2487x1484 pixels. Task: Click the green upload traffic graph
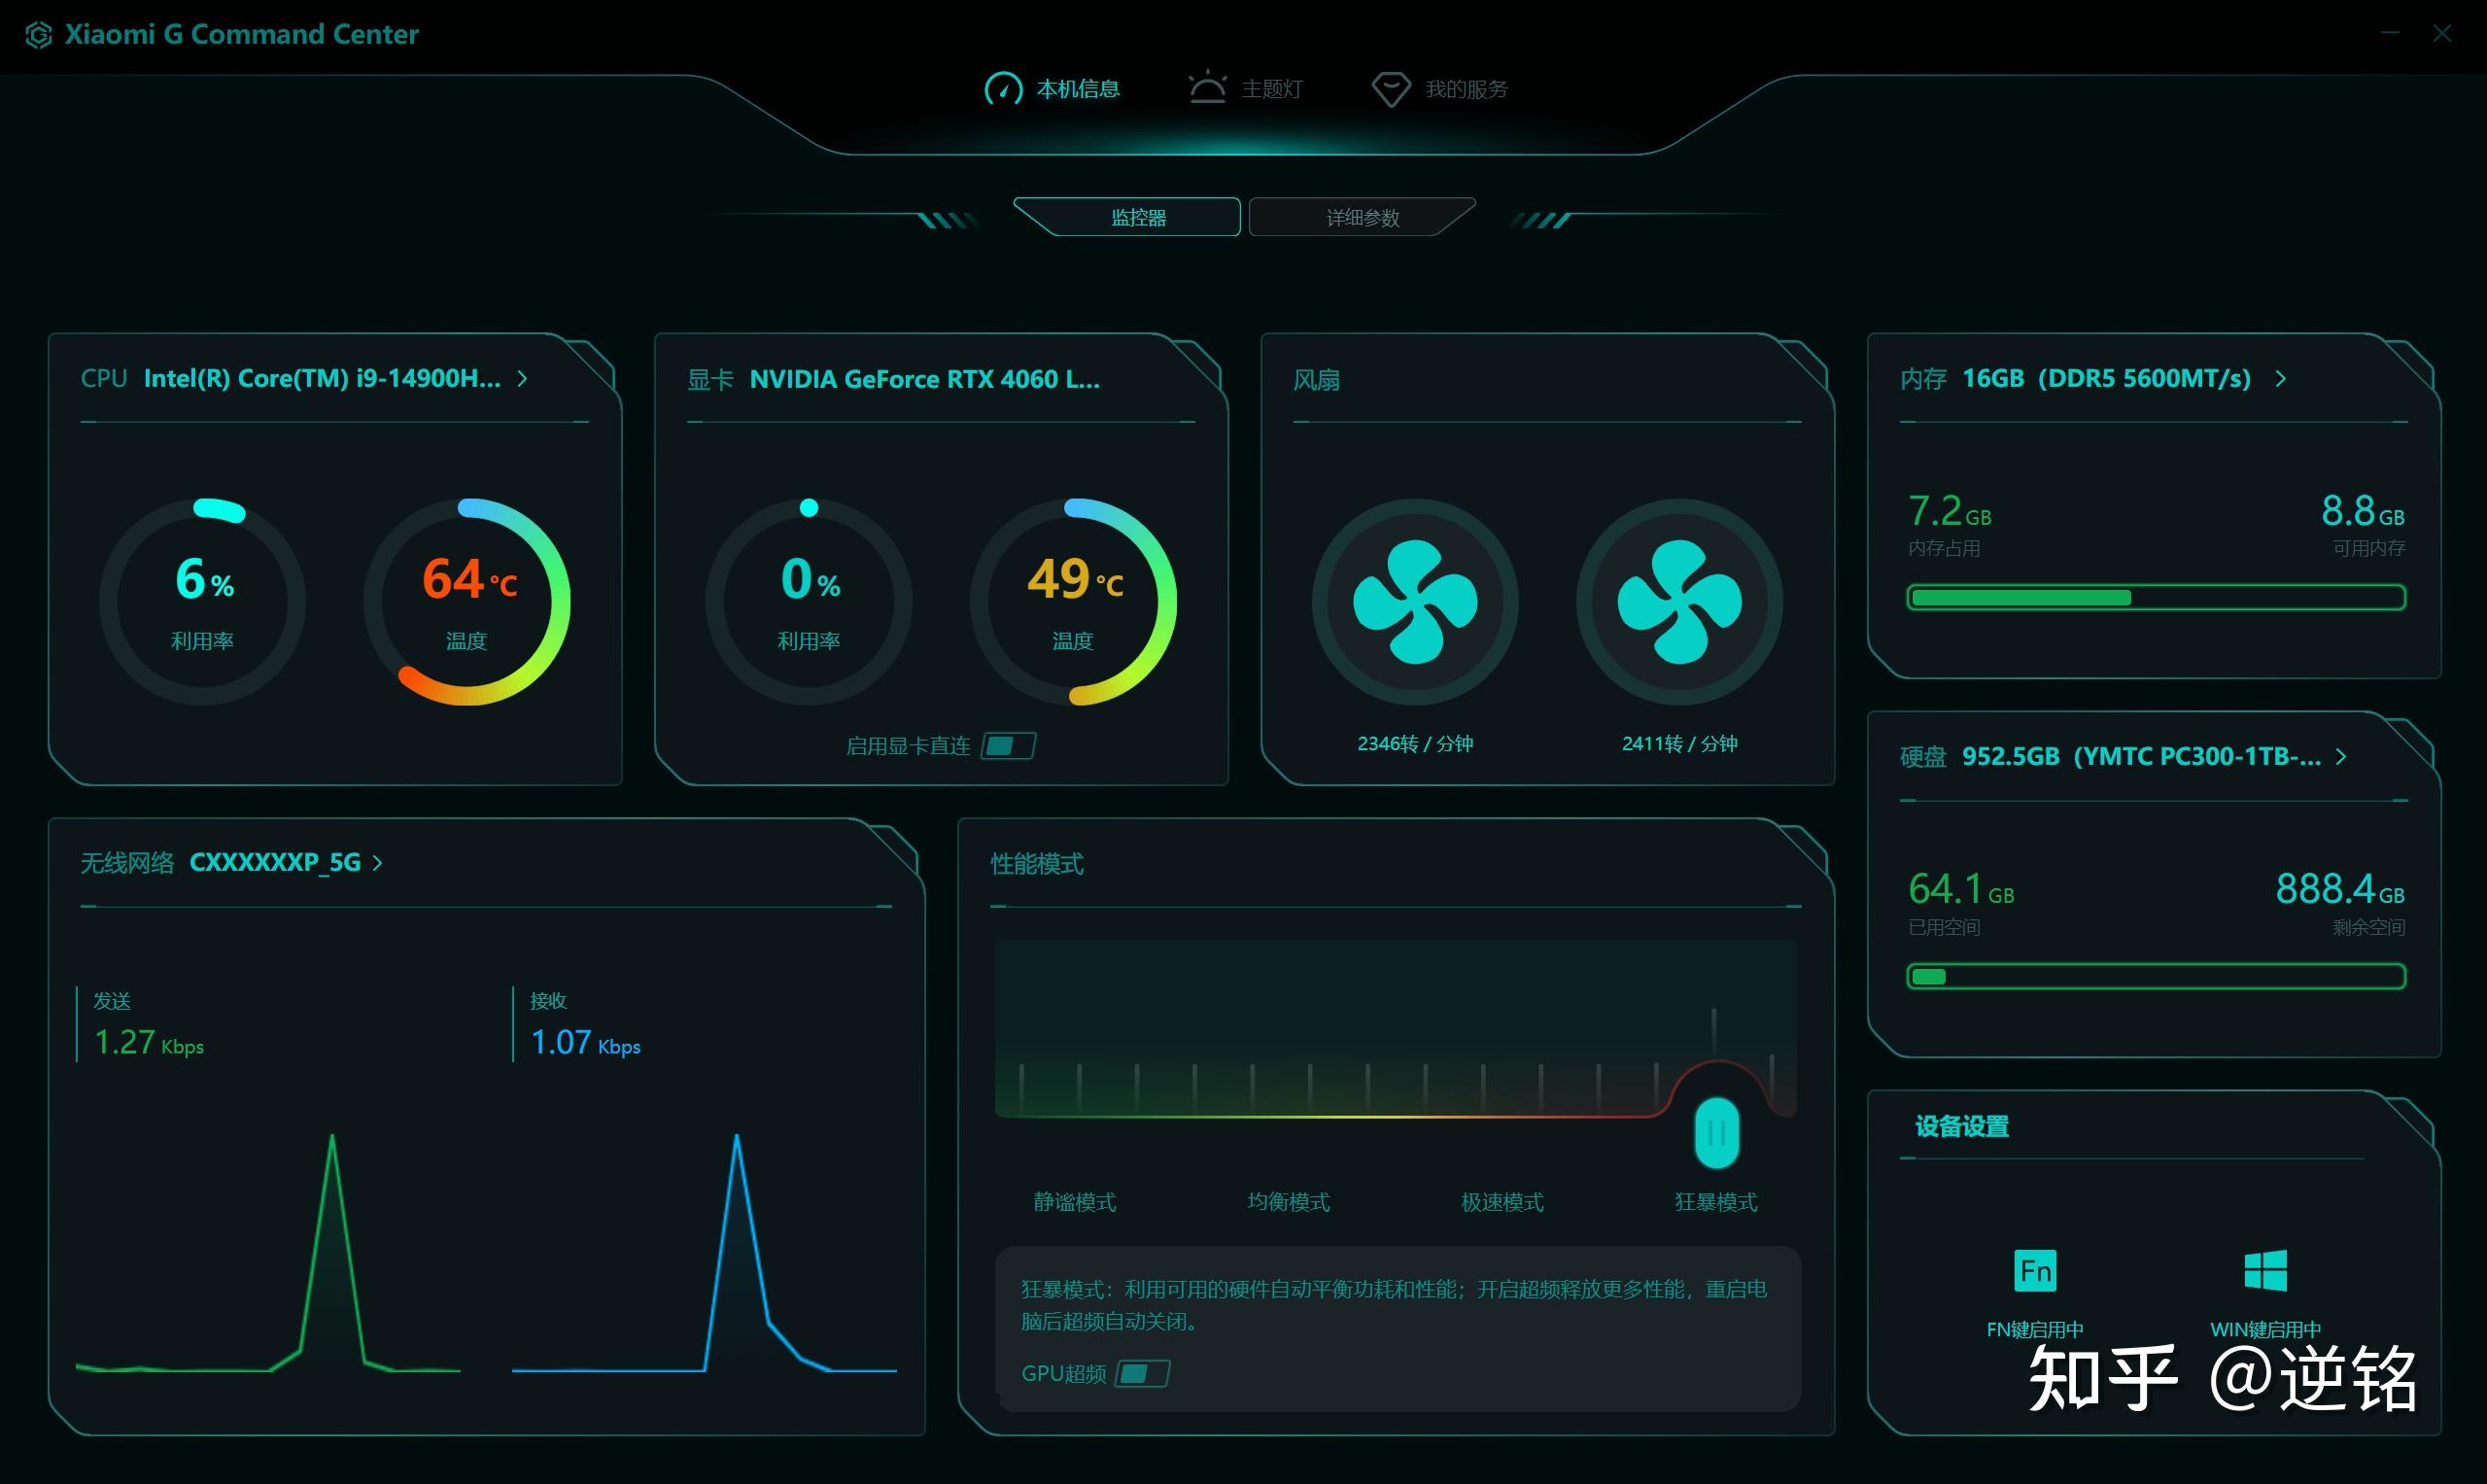(268, 1253)
